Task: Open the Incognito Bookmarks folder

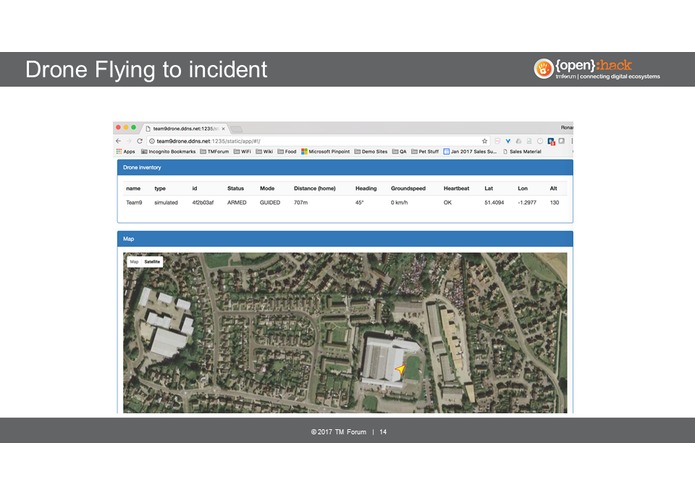Action: pos(168,152)
